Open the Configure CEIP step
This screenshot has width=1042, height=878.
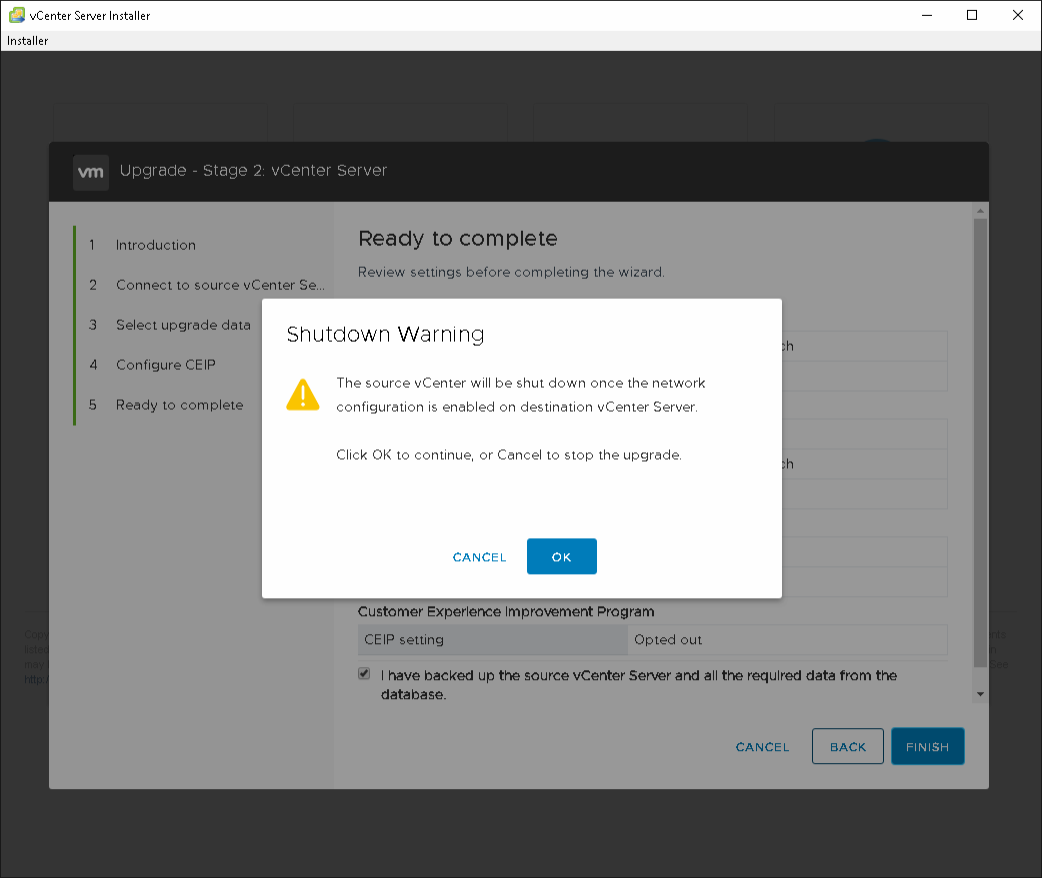click(x=165, y=365)
